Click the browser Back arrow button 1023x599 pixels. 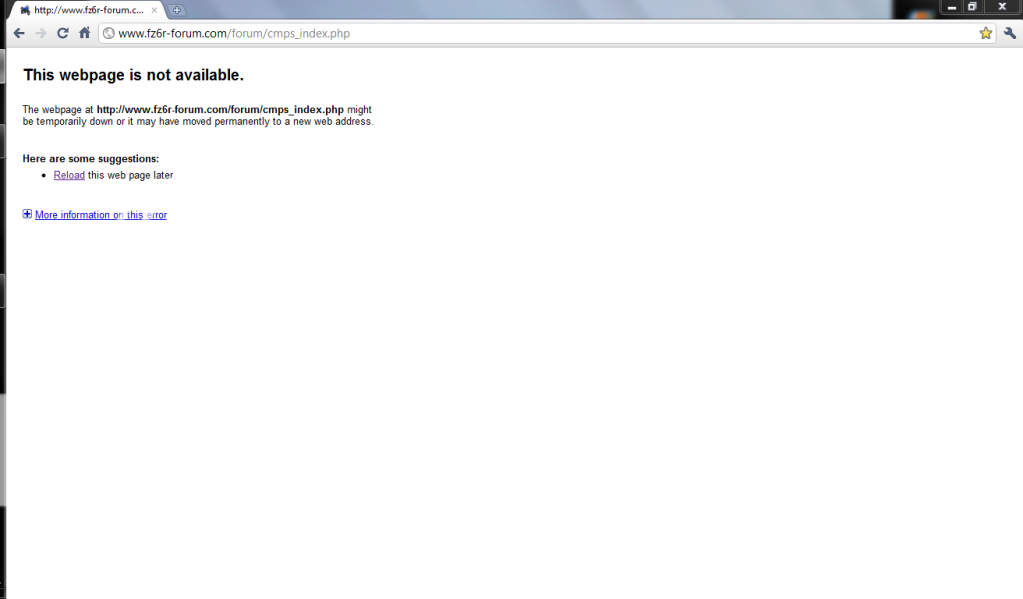click(x=19, y=33)
